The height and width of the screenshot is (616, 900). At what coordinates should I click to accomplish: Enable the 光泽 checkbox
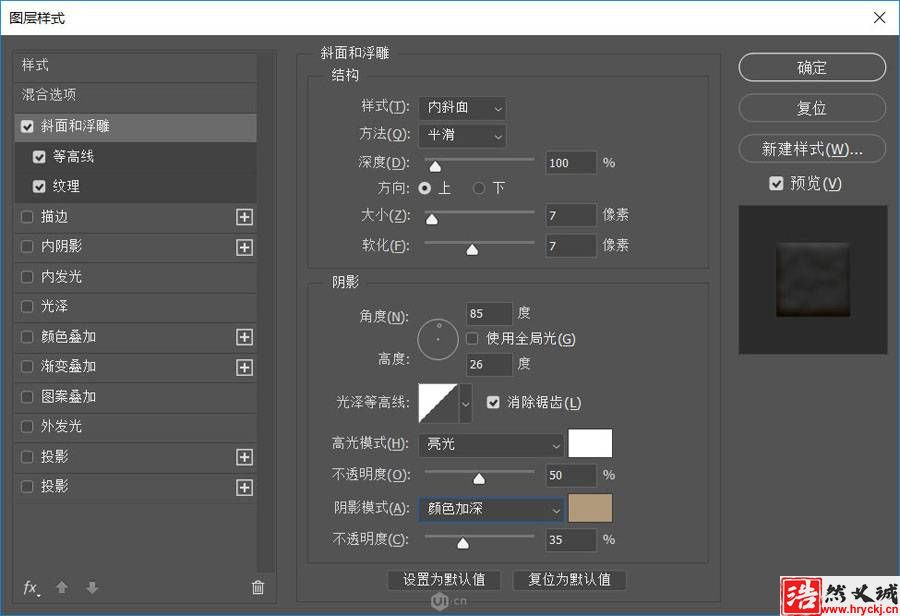pyautogui.click(x=27, y=307)
